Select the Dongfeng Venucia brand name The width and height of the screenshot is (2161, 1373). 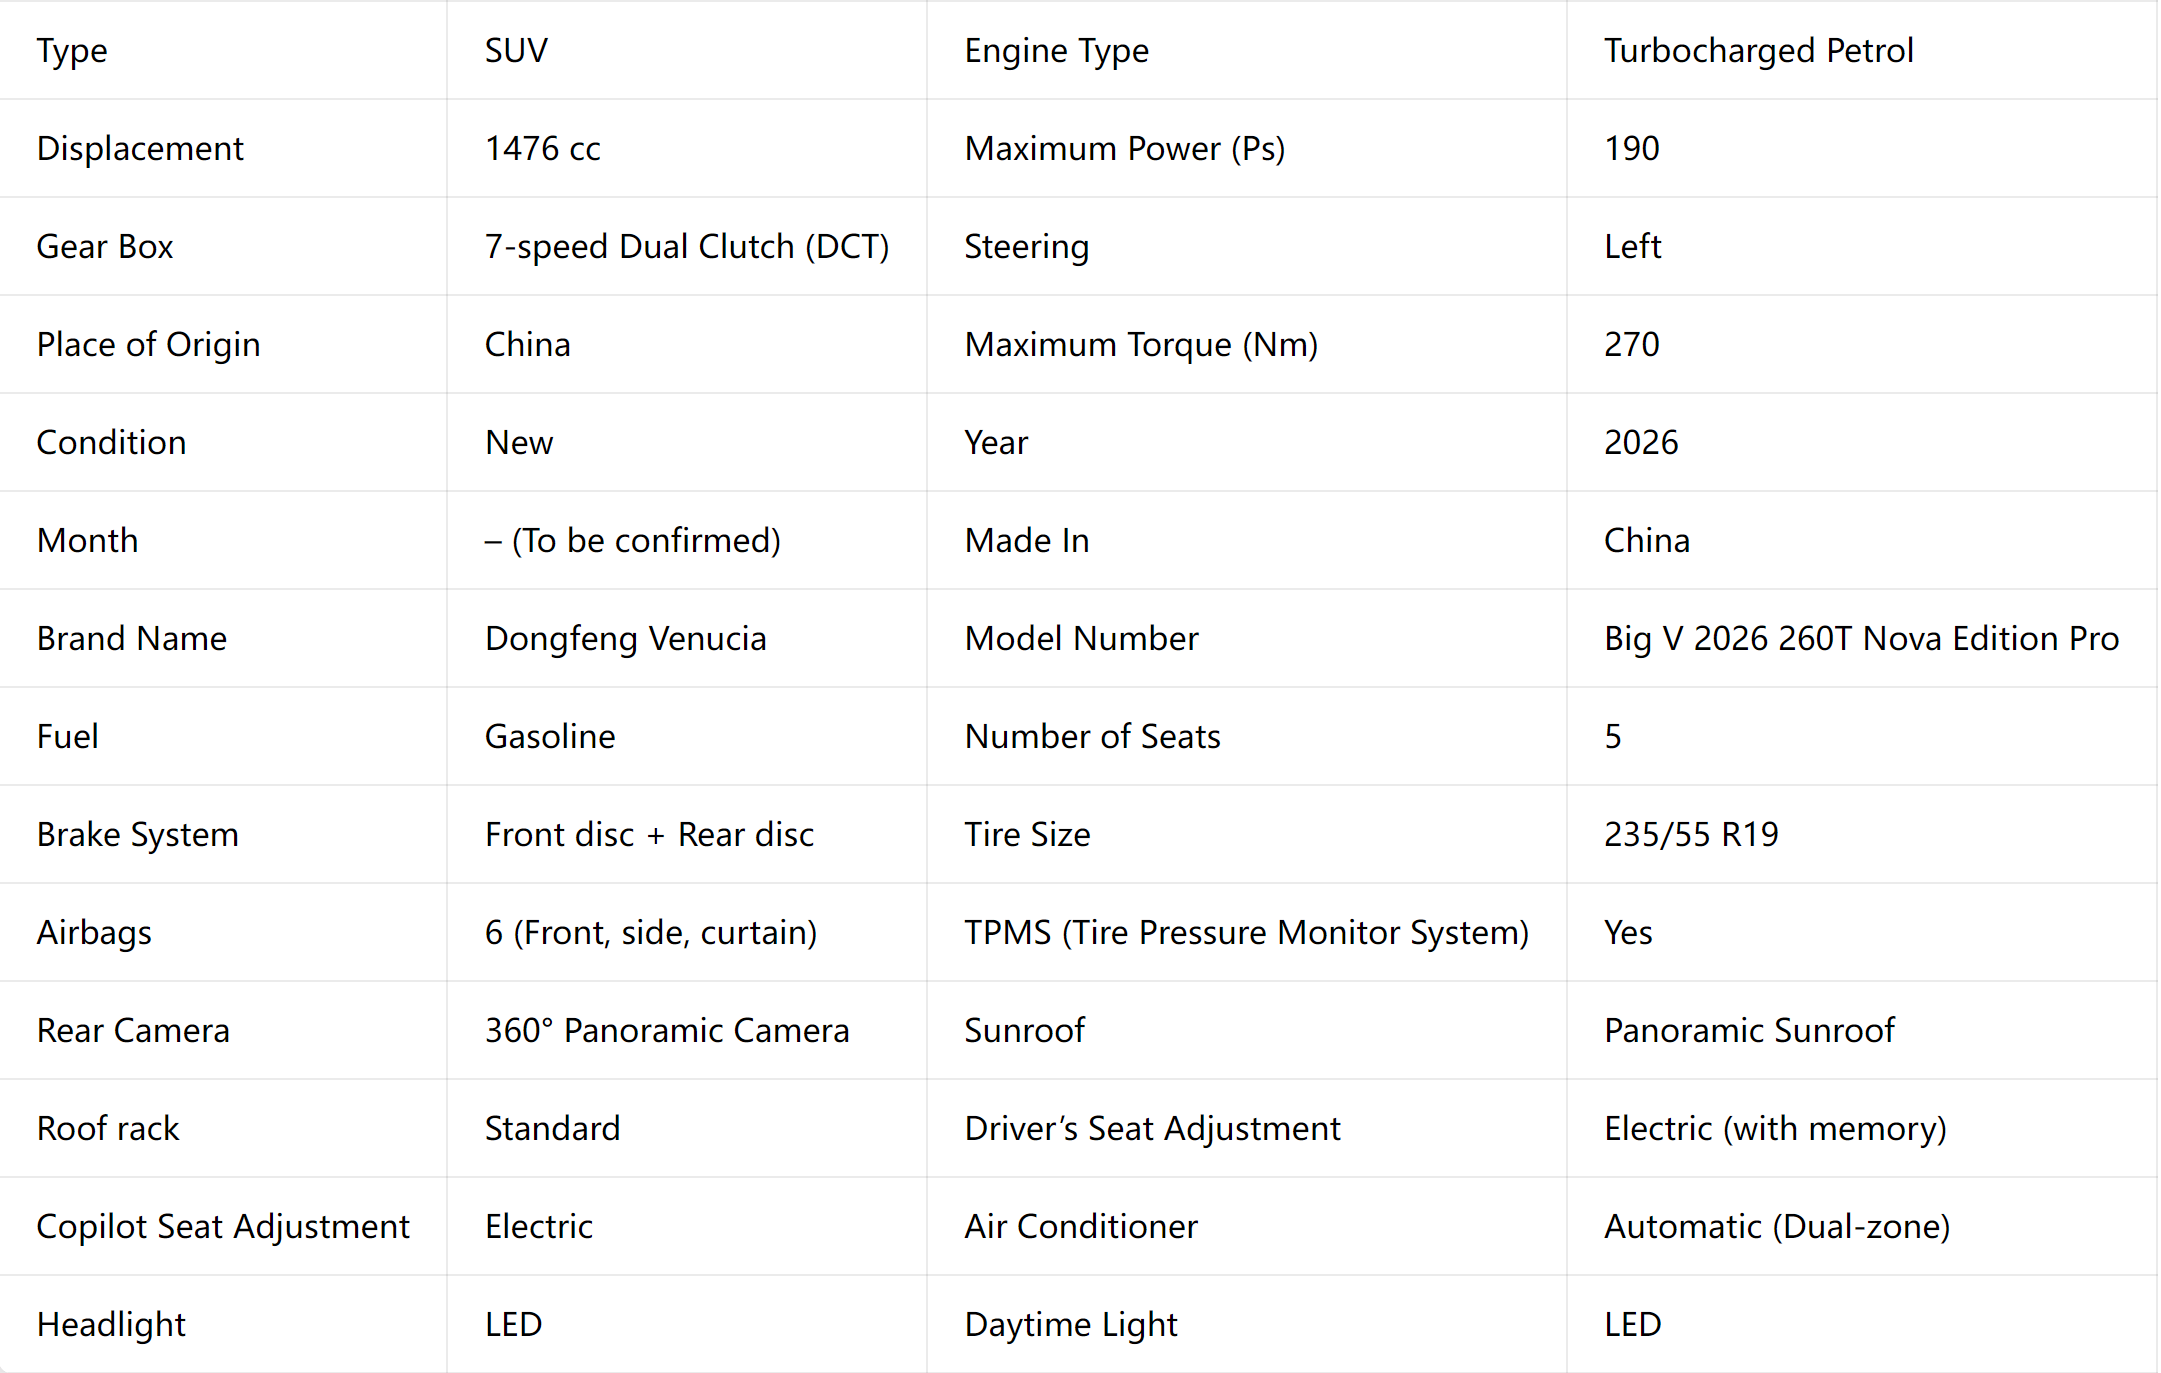(625, 638)
